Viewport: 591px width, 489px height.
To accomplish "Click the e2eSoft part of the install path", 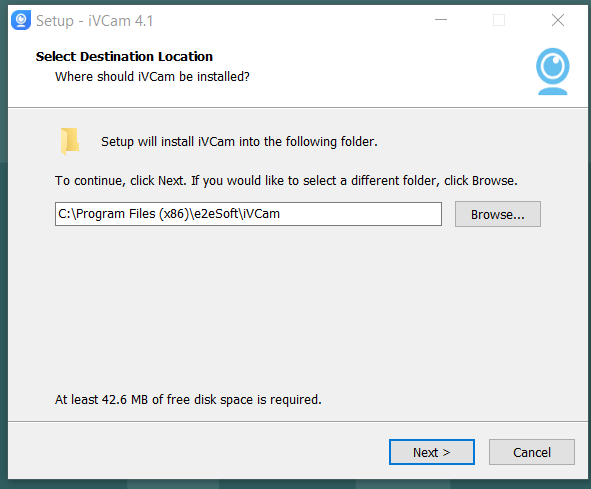I will click(x=216, y=214).
